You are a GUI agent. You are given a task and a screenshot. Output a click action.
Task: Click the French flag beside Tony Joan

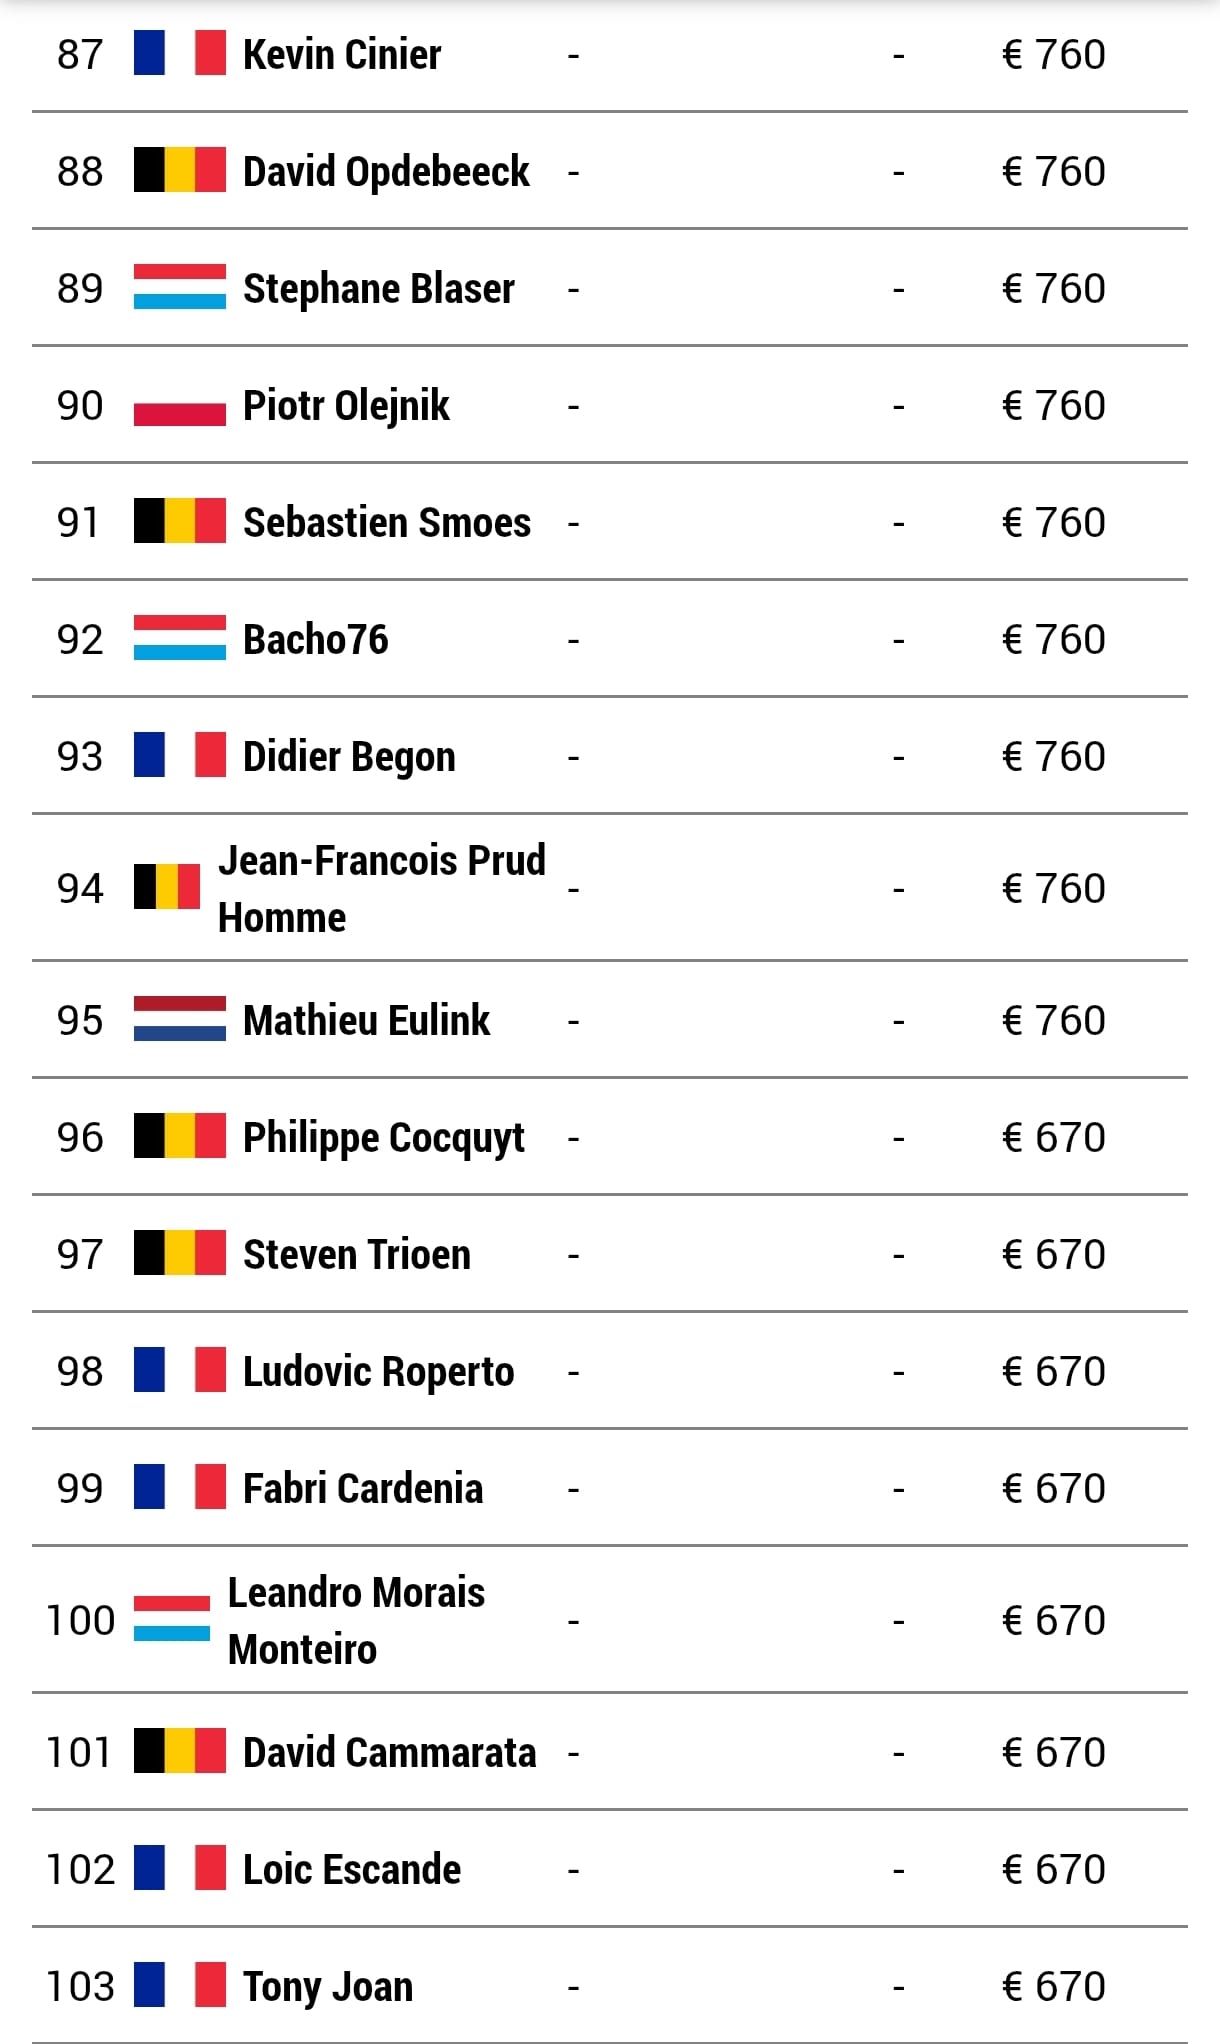click(180, 1985)
